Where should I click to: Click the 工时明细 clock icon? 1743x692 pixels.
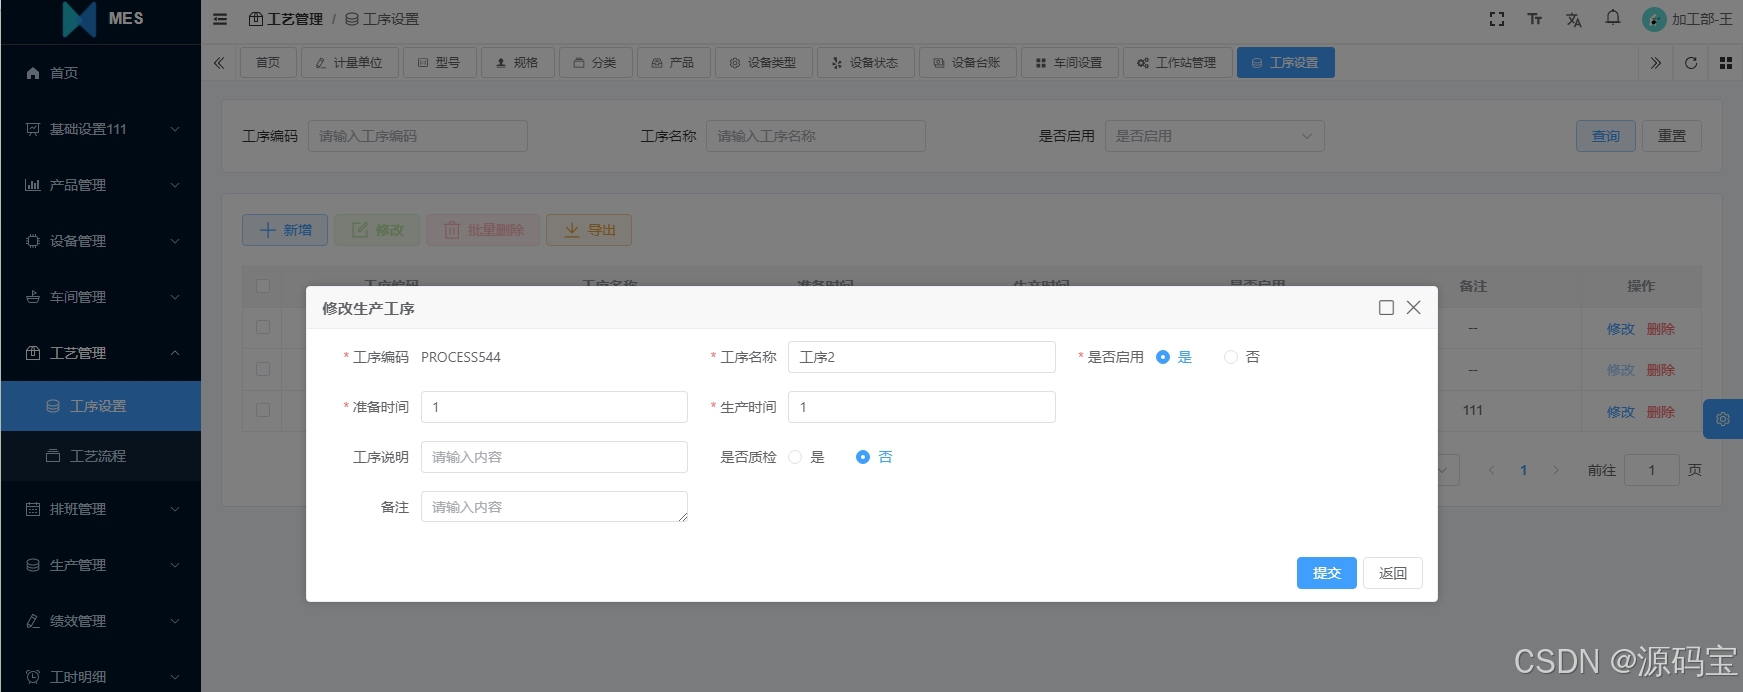[x=33, y=677]
